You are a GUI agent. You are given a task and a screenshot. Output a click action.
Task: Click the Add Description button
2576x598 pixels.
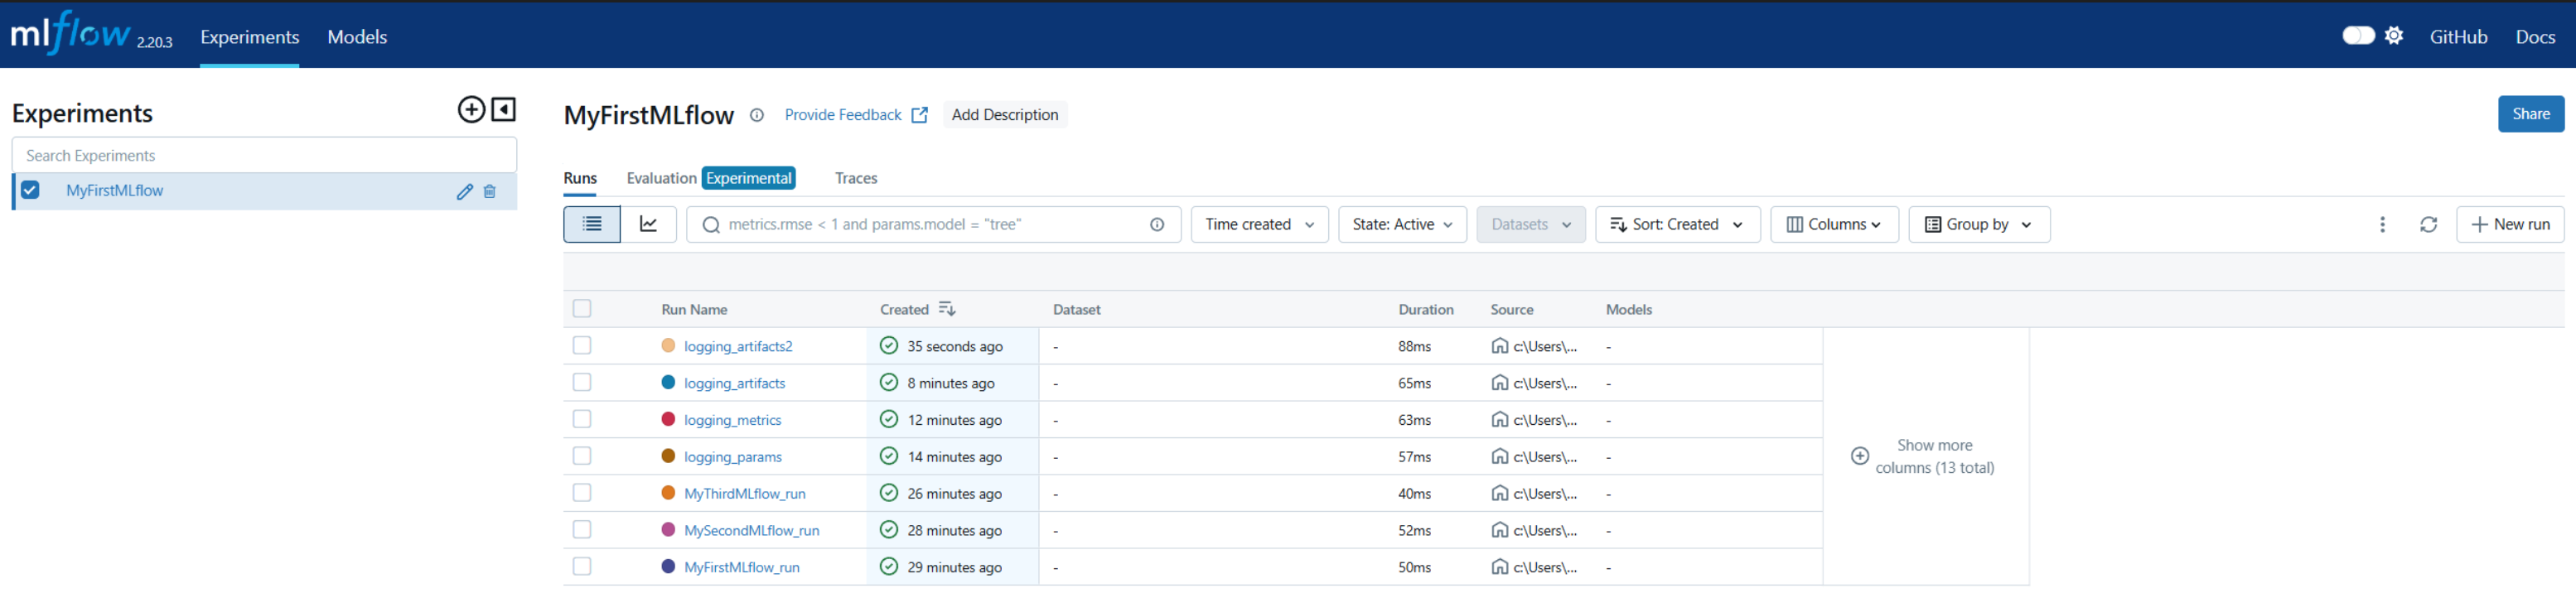(x=1005, y=115)
